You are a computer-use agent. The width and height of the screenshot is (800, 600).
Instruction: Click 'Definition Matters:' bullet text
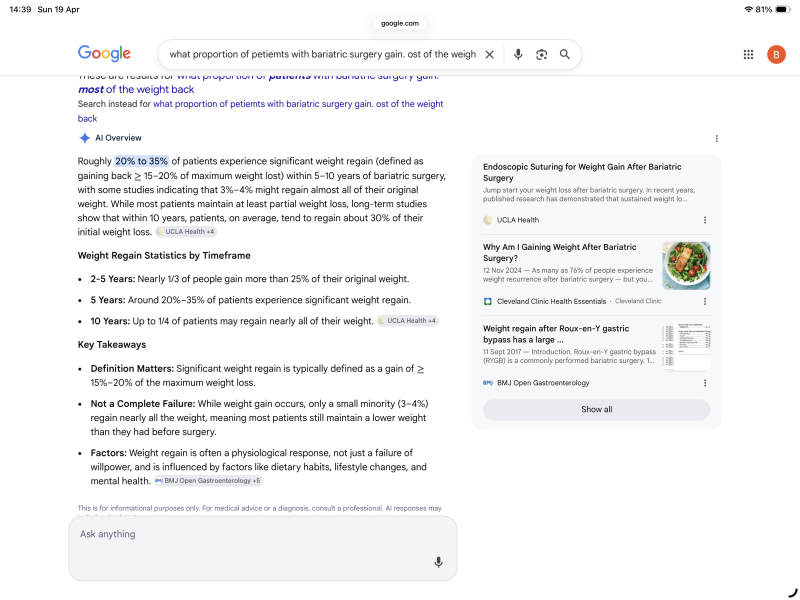pos(257,376)
